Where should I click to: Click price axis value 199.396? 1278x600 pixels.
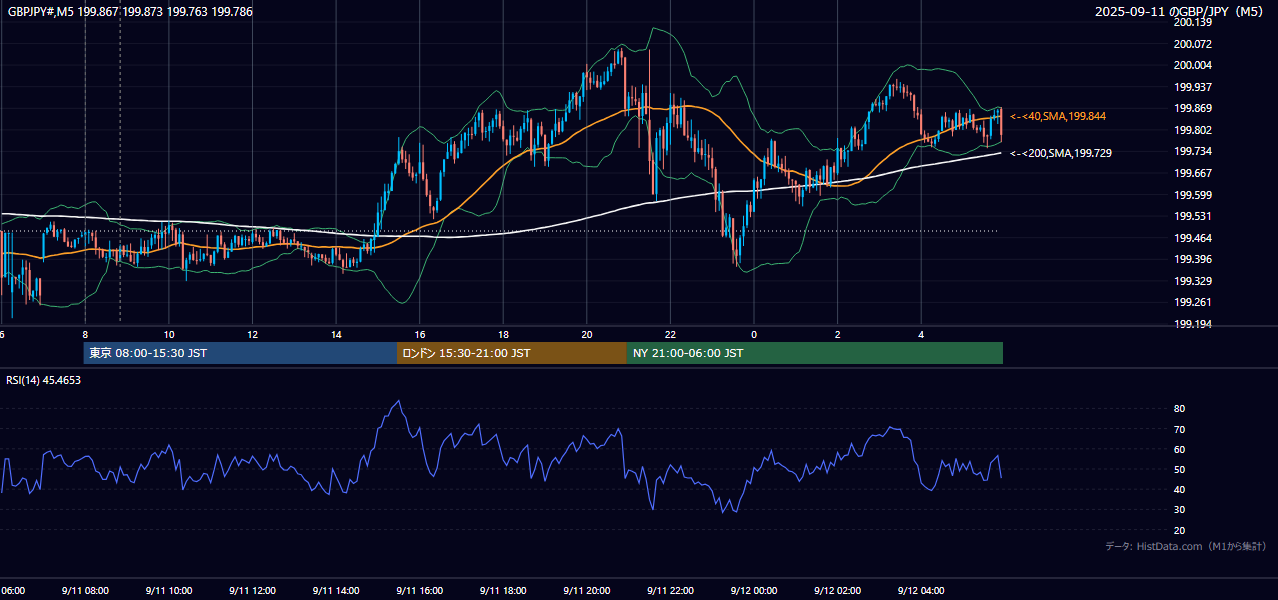1192,259
